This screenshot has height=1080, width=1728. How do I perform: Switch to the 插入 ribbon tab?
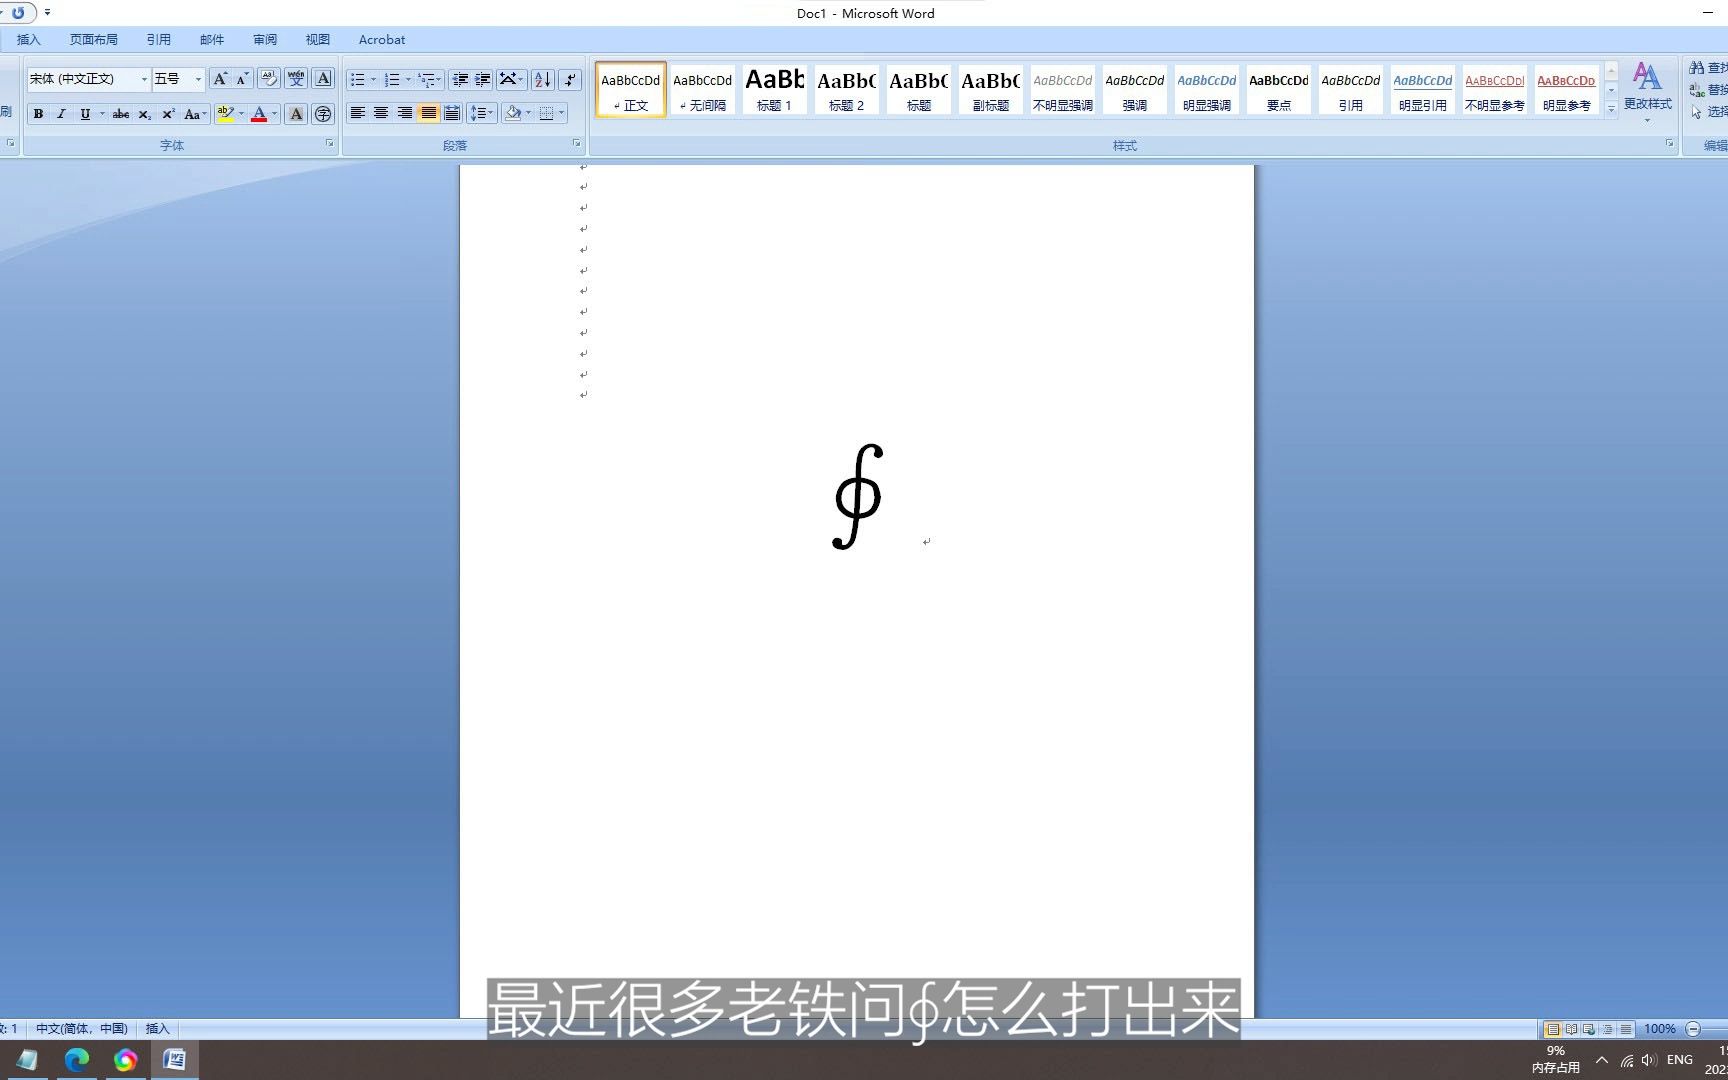tap(28, 39)
